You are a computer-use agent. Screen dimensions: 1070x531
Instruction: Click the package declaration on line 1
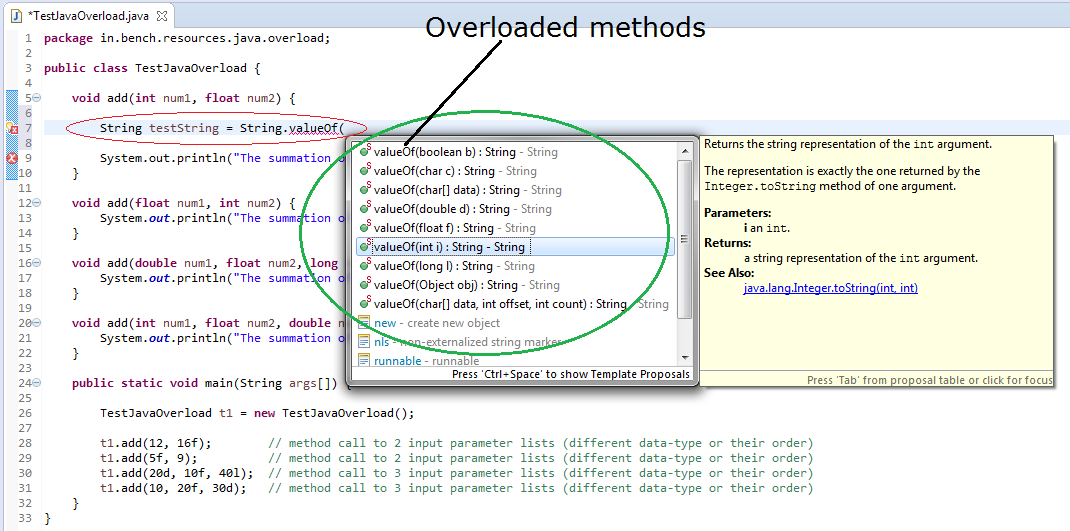click(x=187, y=38)
